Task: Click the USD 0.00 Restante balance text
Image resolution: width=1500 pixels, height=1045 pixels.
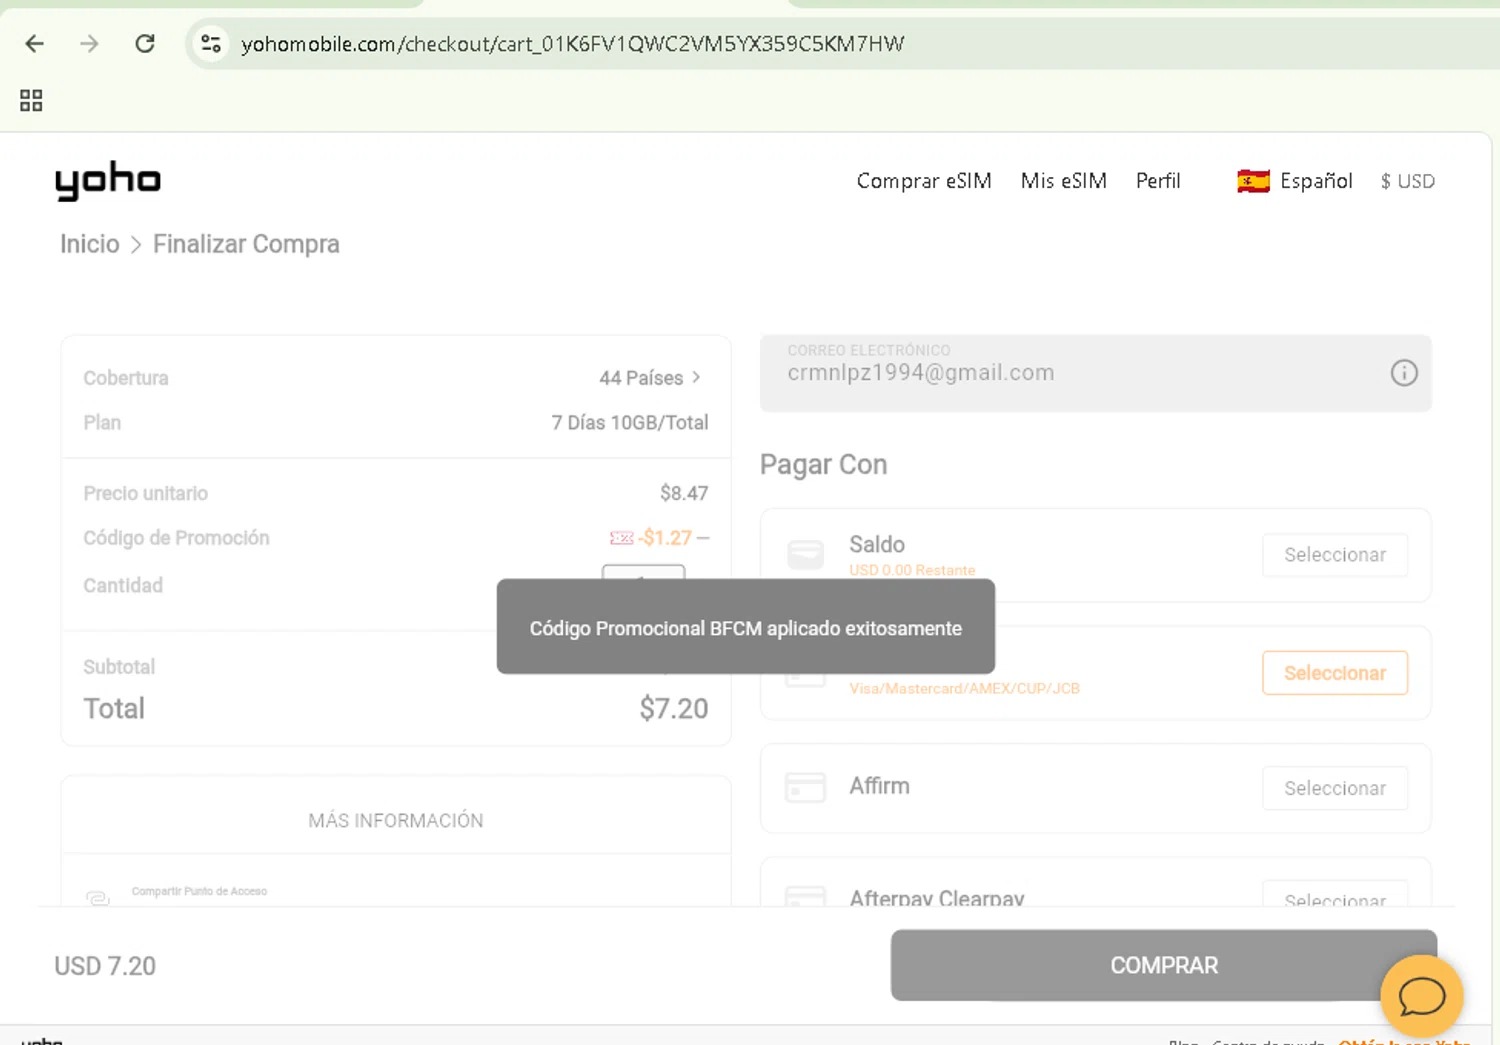Action: 912,570
